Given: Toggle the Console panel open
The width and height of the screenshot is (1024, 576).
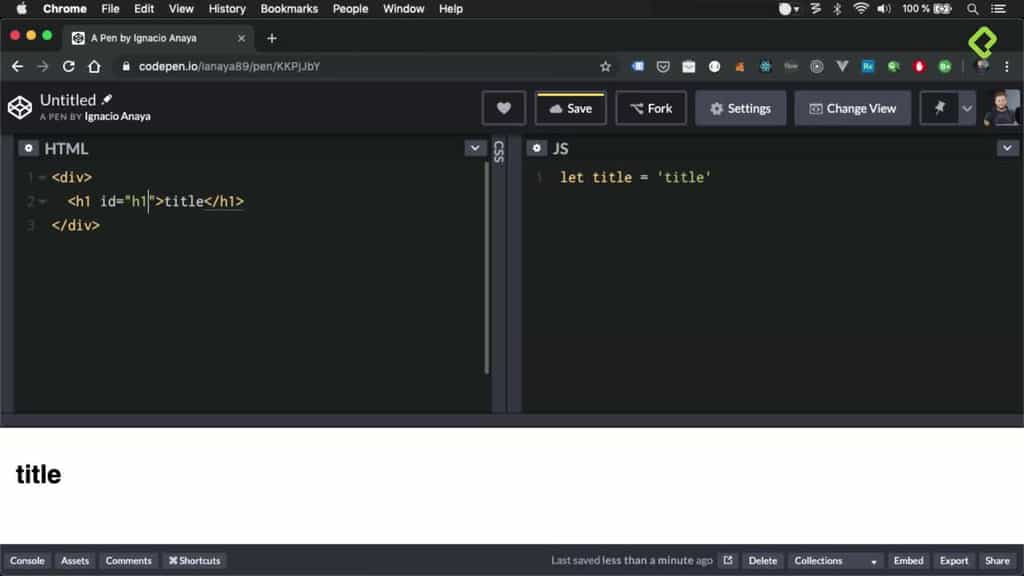Looking at the screenshot, I should point(26,560).
